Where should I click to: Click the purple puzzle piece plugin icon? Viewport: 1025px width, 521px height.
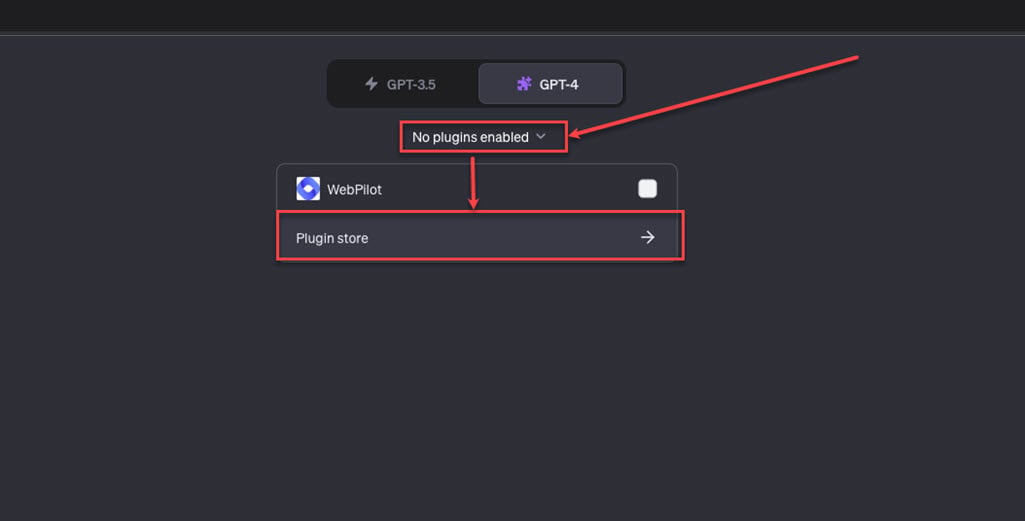pyautogui.click(x=524, y=84)
